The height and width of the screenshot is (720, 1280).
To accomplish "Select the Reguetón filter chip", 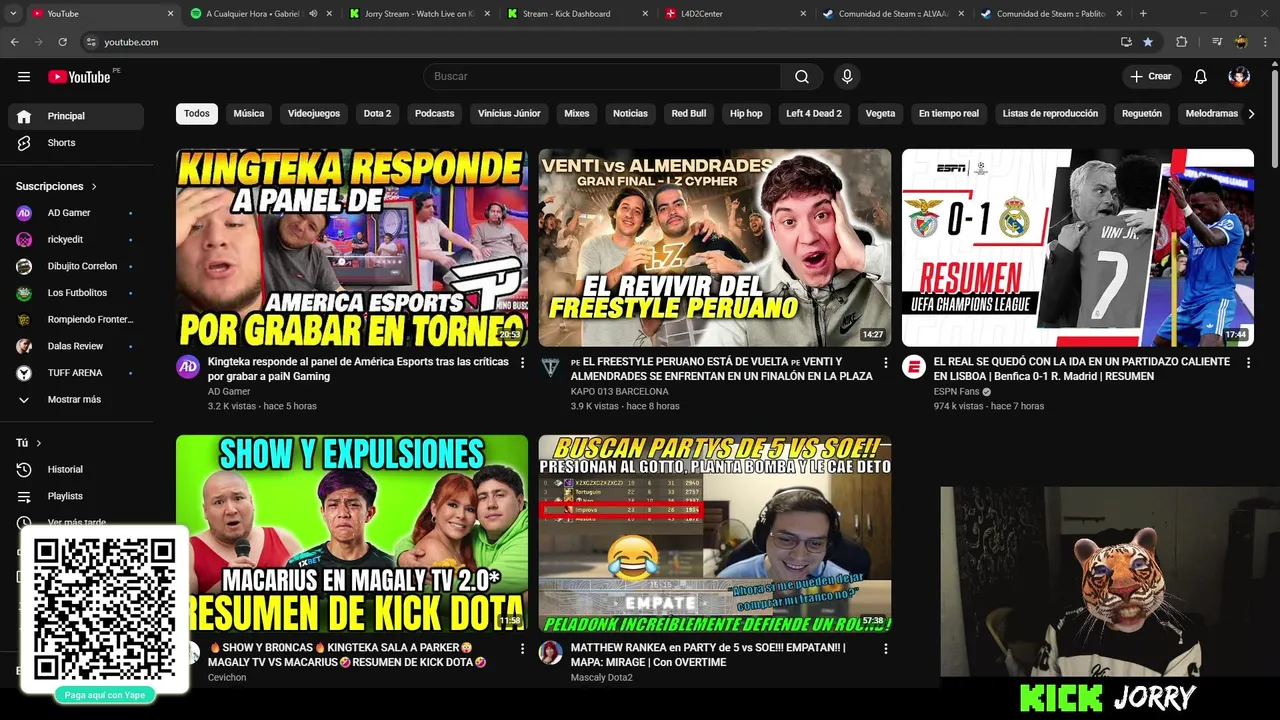I will [x=1142, y=114].
